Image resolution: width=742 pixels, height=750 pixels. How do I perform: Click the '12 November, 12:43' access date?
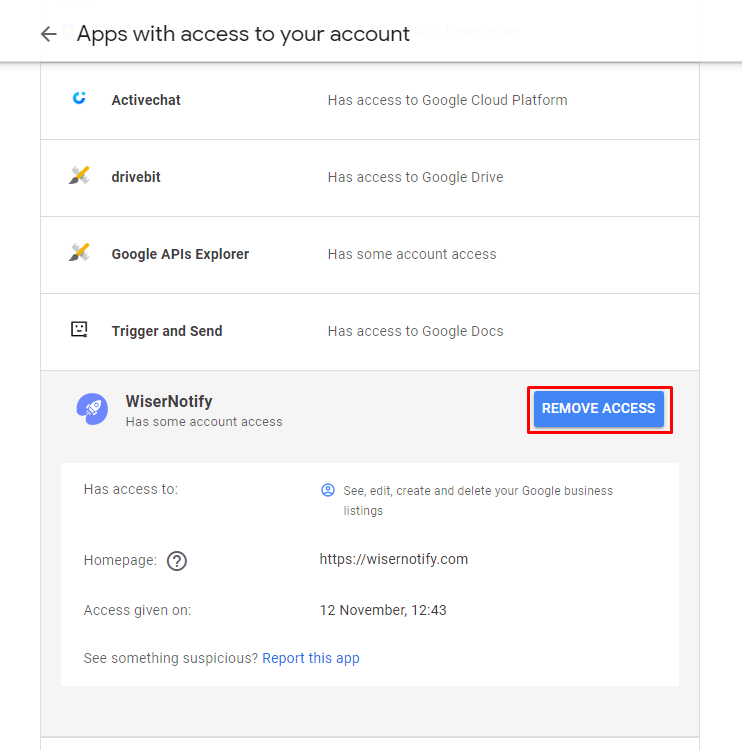click(x=383, y=610)
